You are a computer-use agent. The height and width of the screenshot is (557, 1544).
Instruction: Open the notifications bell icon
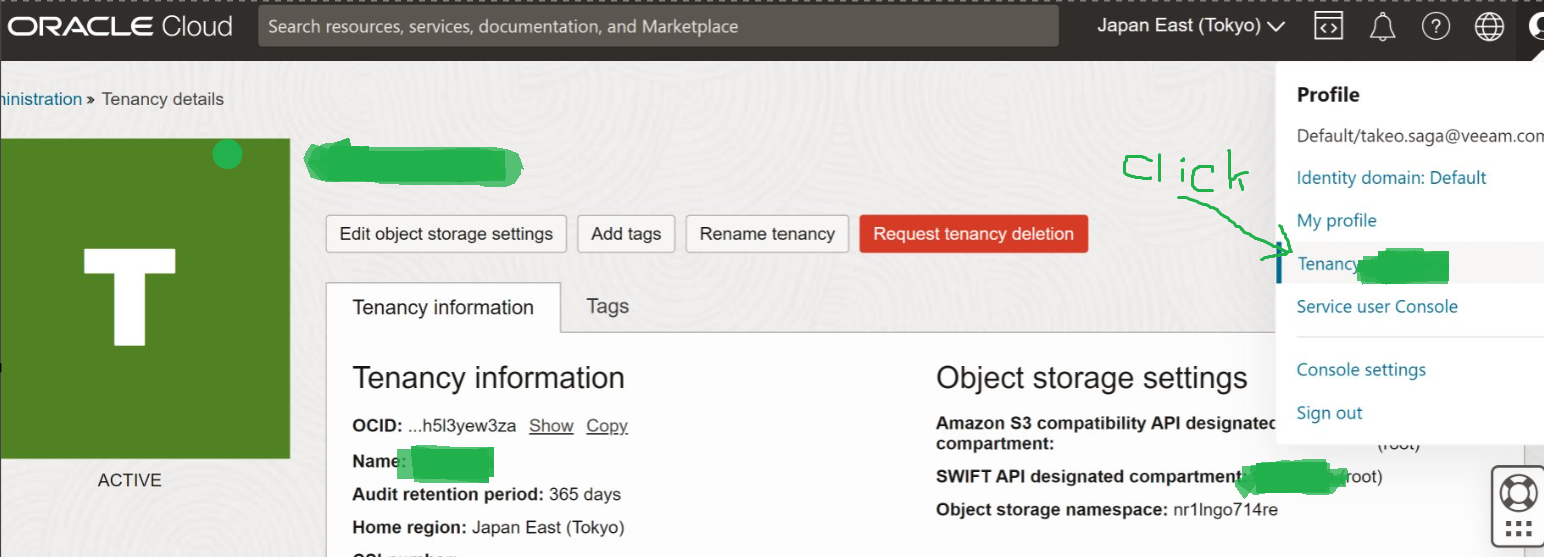(1382, 27)
